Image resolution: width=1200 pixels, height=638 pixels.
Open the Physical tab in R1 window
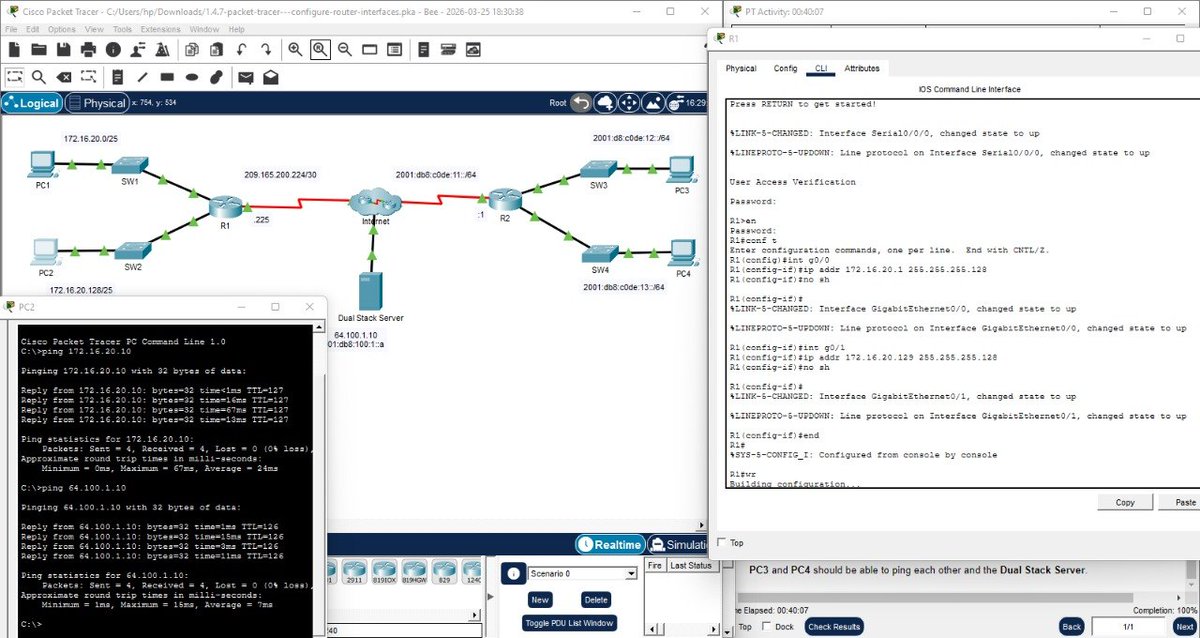tap(741, 68)
